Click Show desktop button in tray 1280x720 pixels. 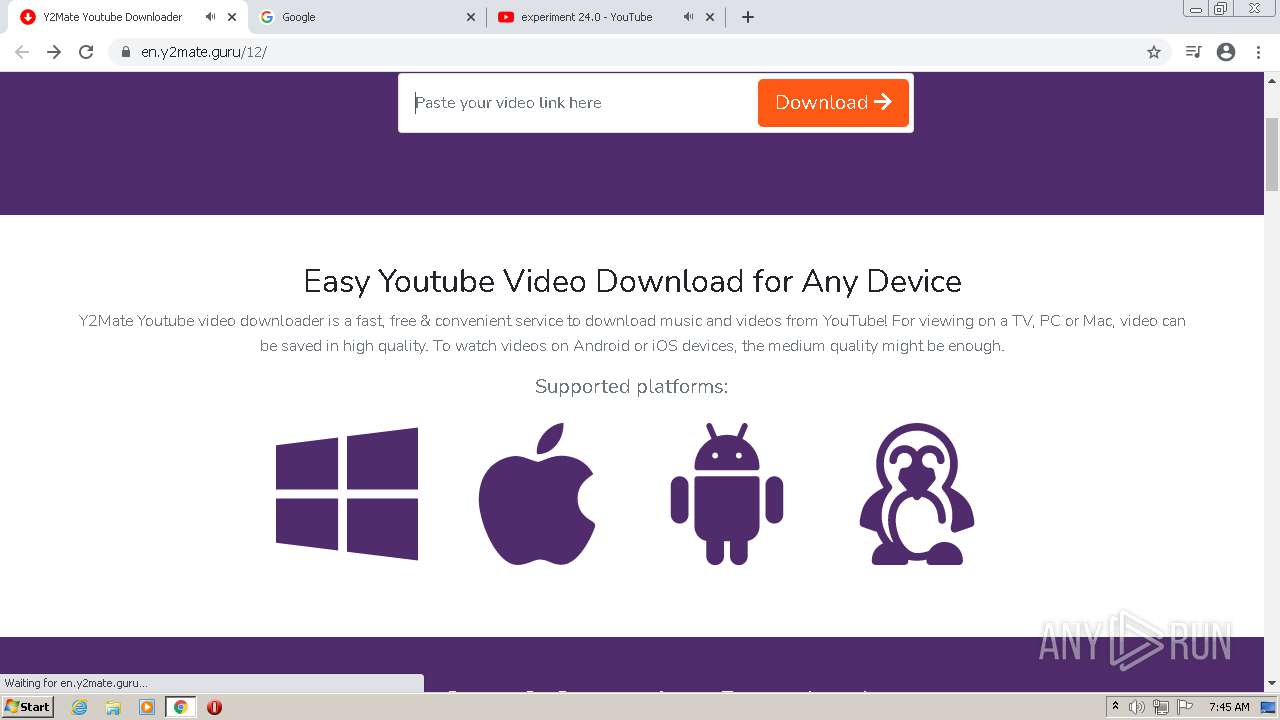click(x=1268, y=707)
